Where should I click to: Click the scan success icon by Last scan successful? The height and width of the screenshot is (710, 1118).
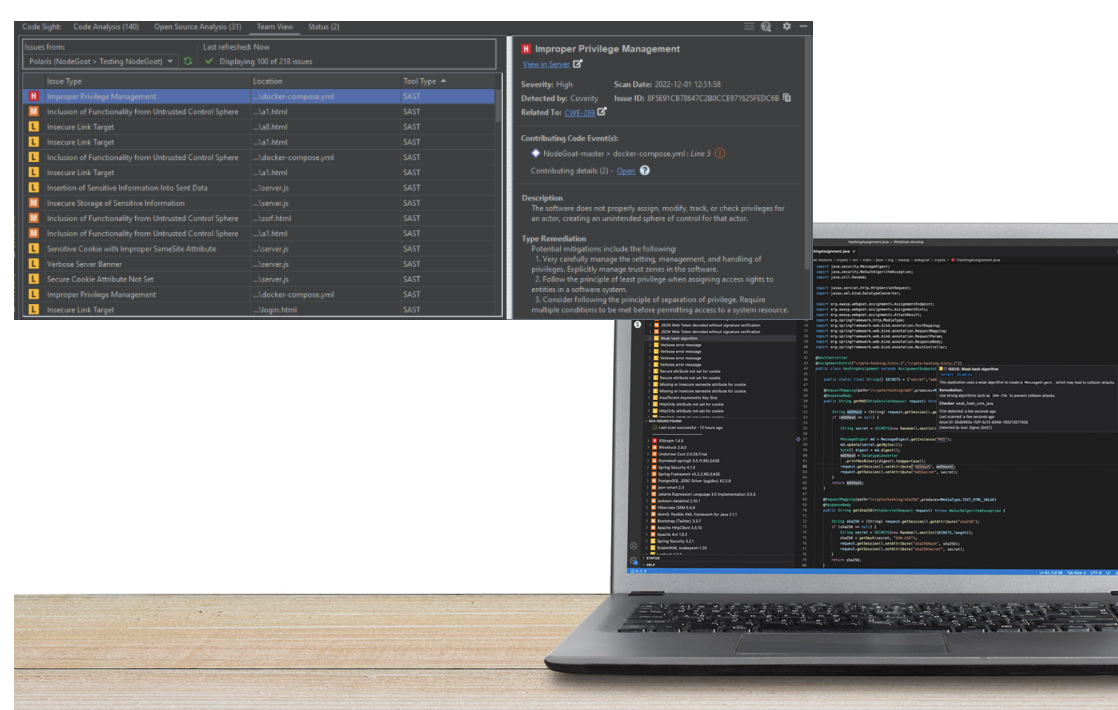click(x=655, y=428)
